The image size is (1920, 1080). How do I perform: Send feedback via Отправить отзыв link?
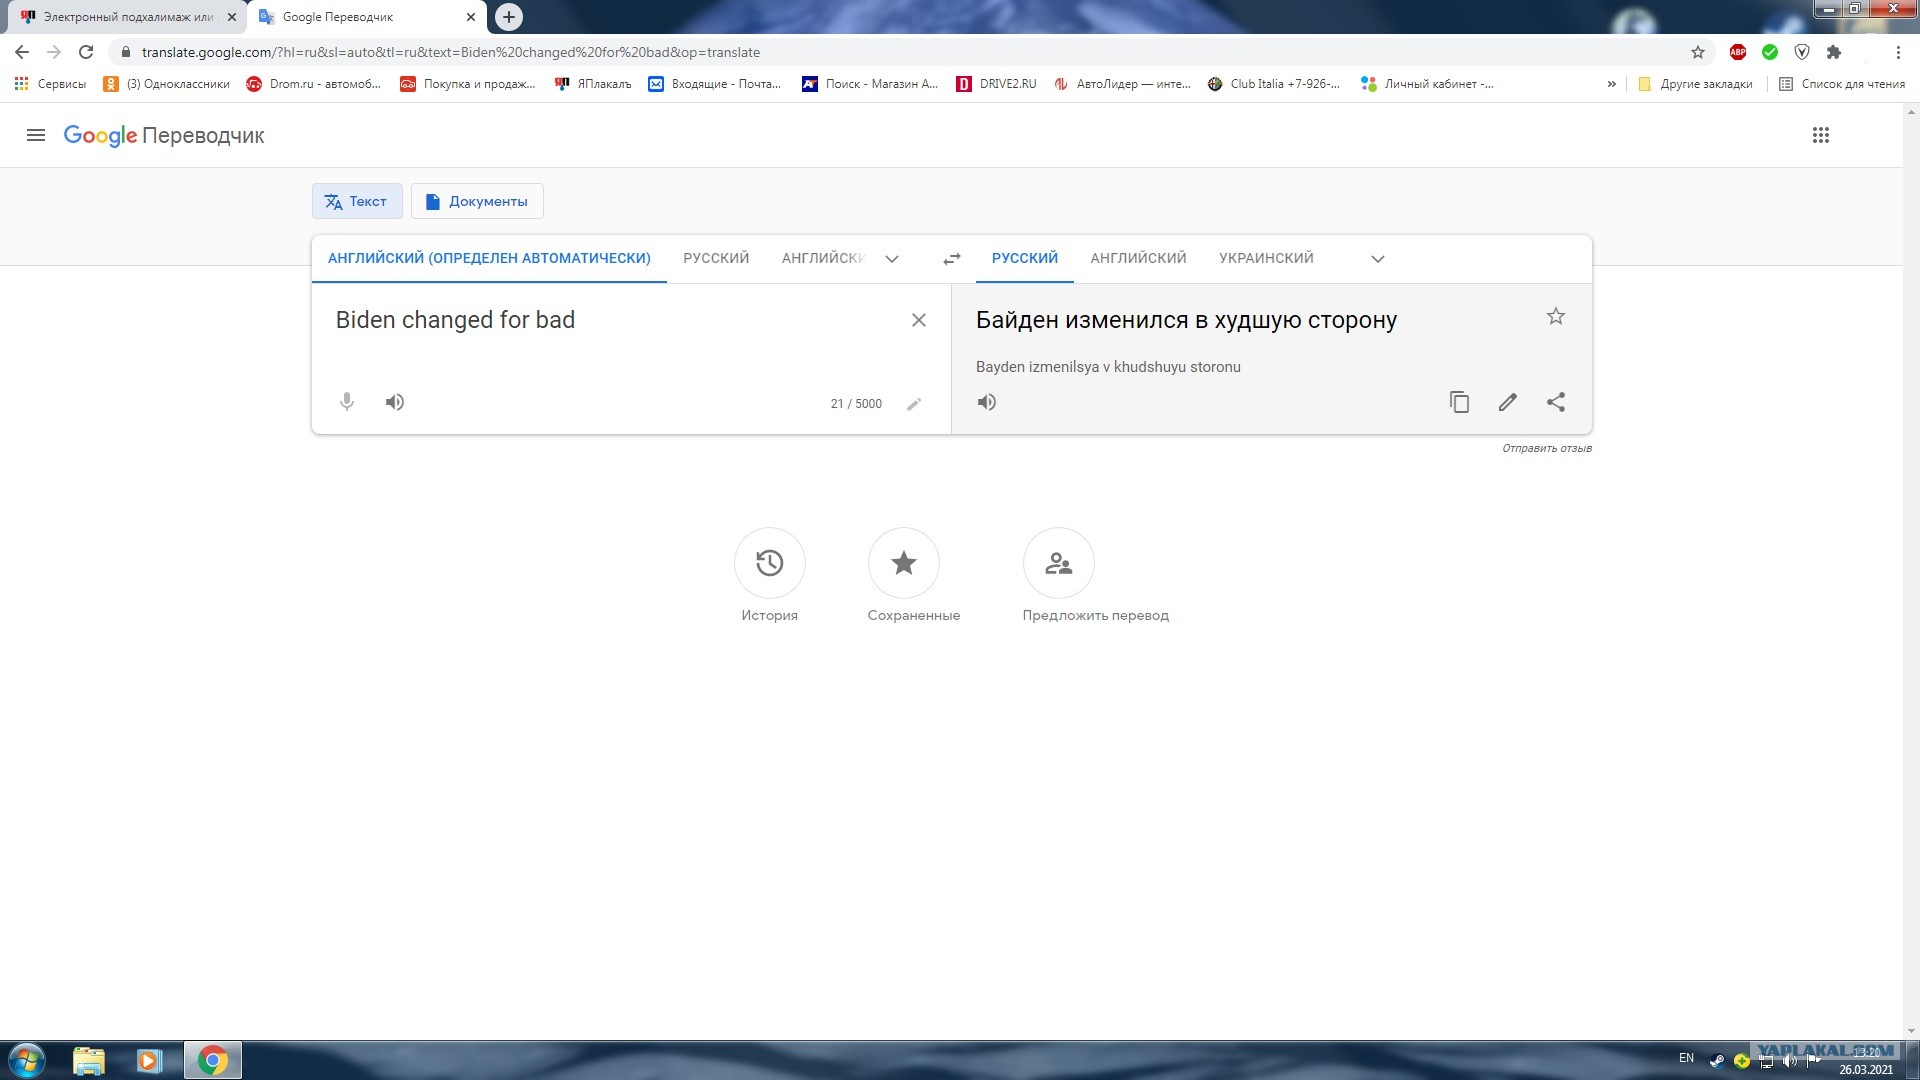(x=1546, y=448)
